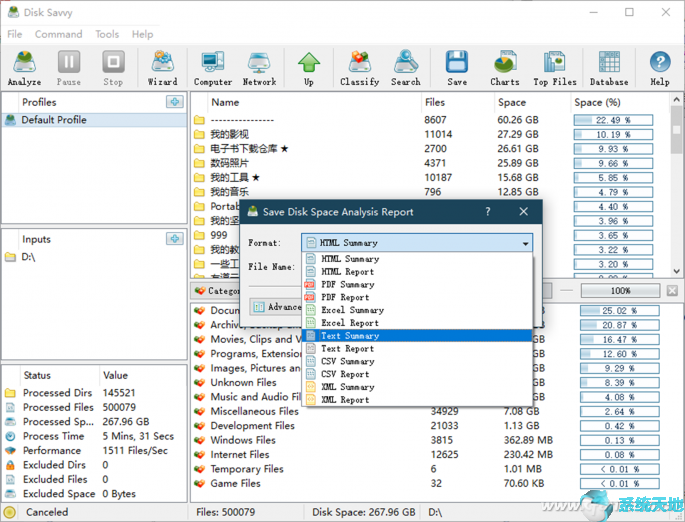Click folder list scrollbar down arrow

tap(676, 271)
